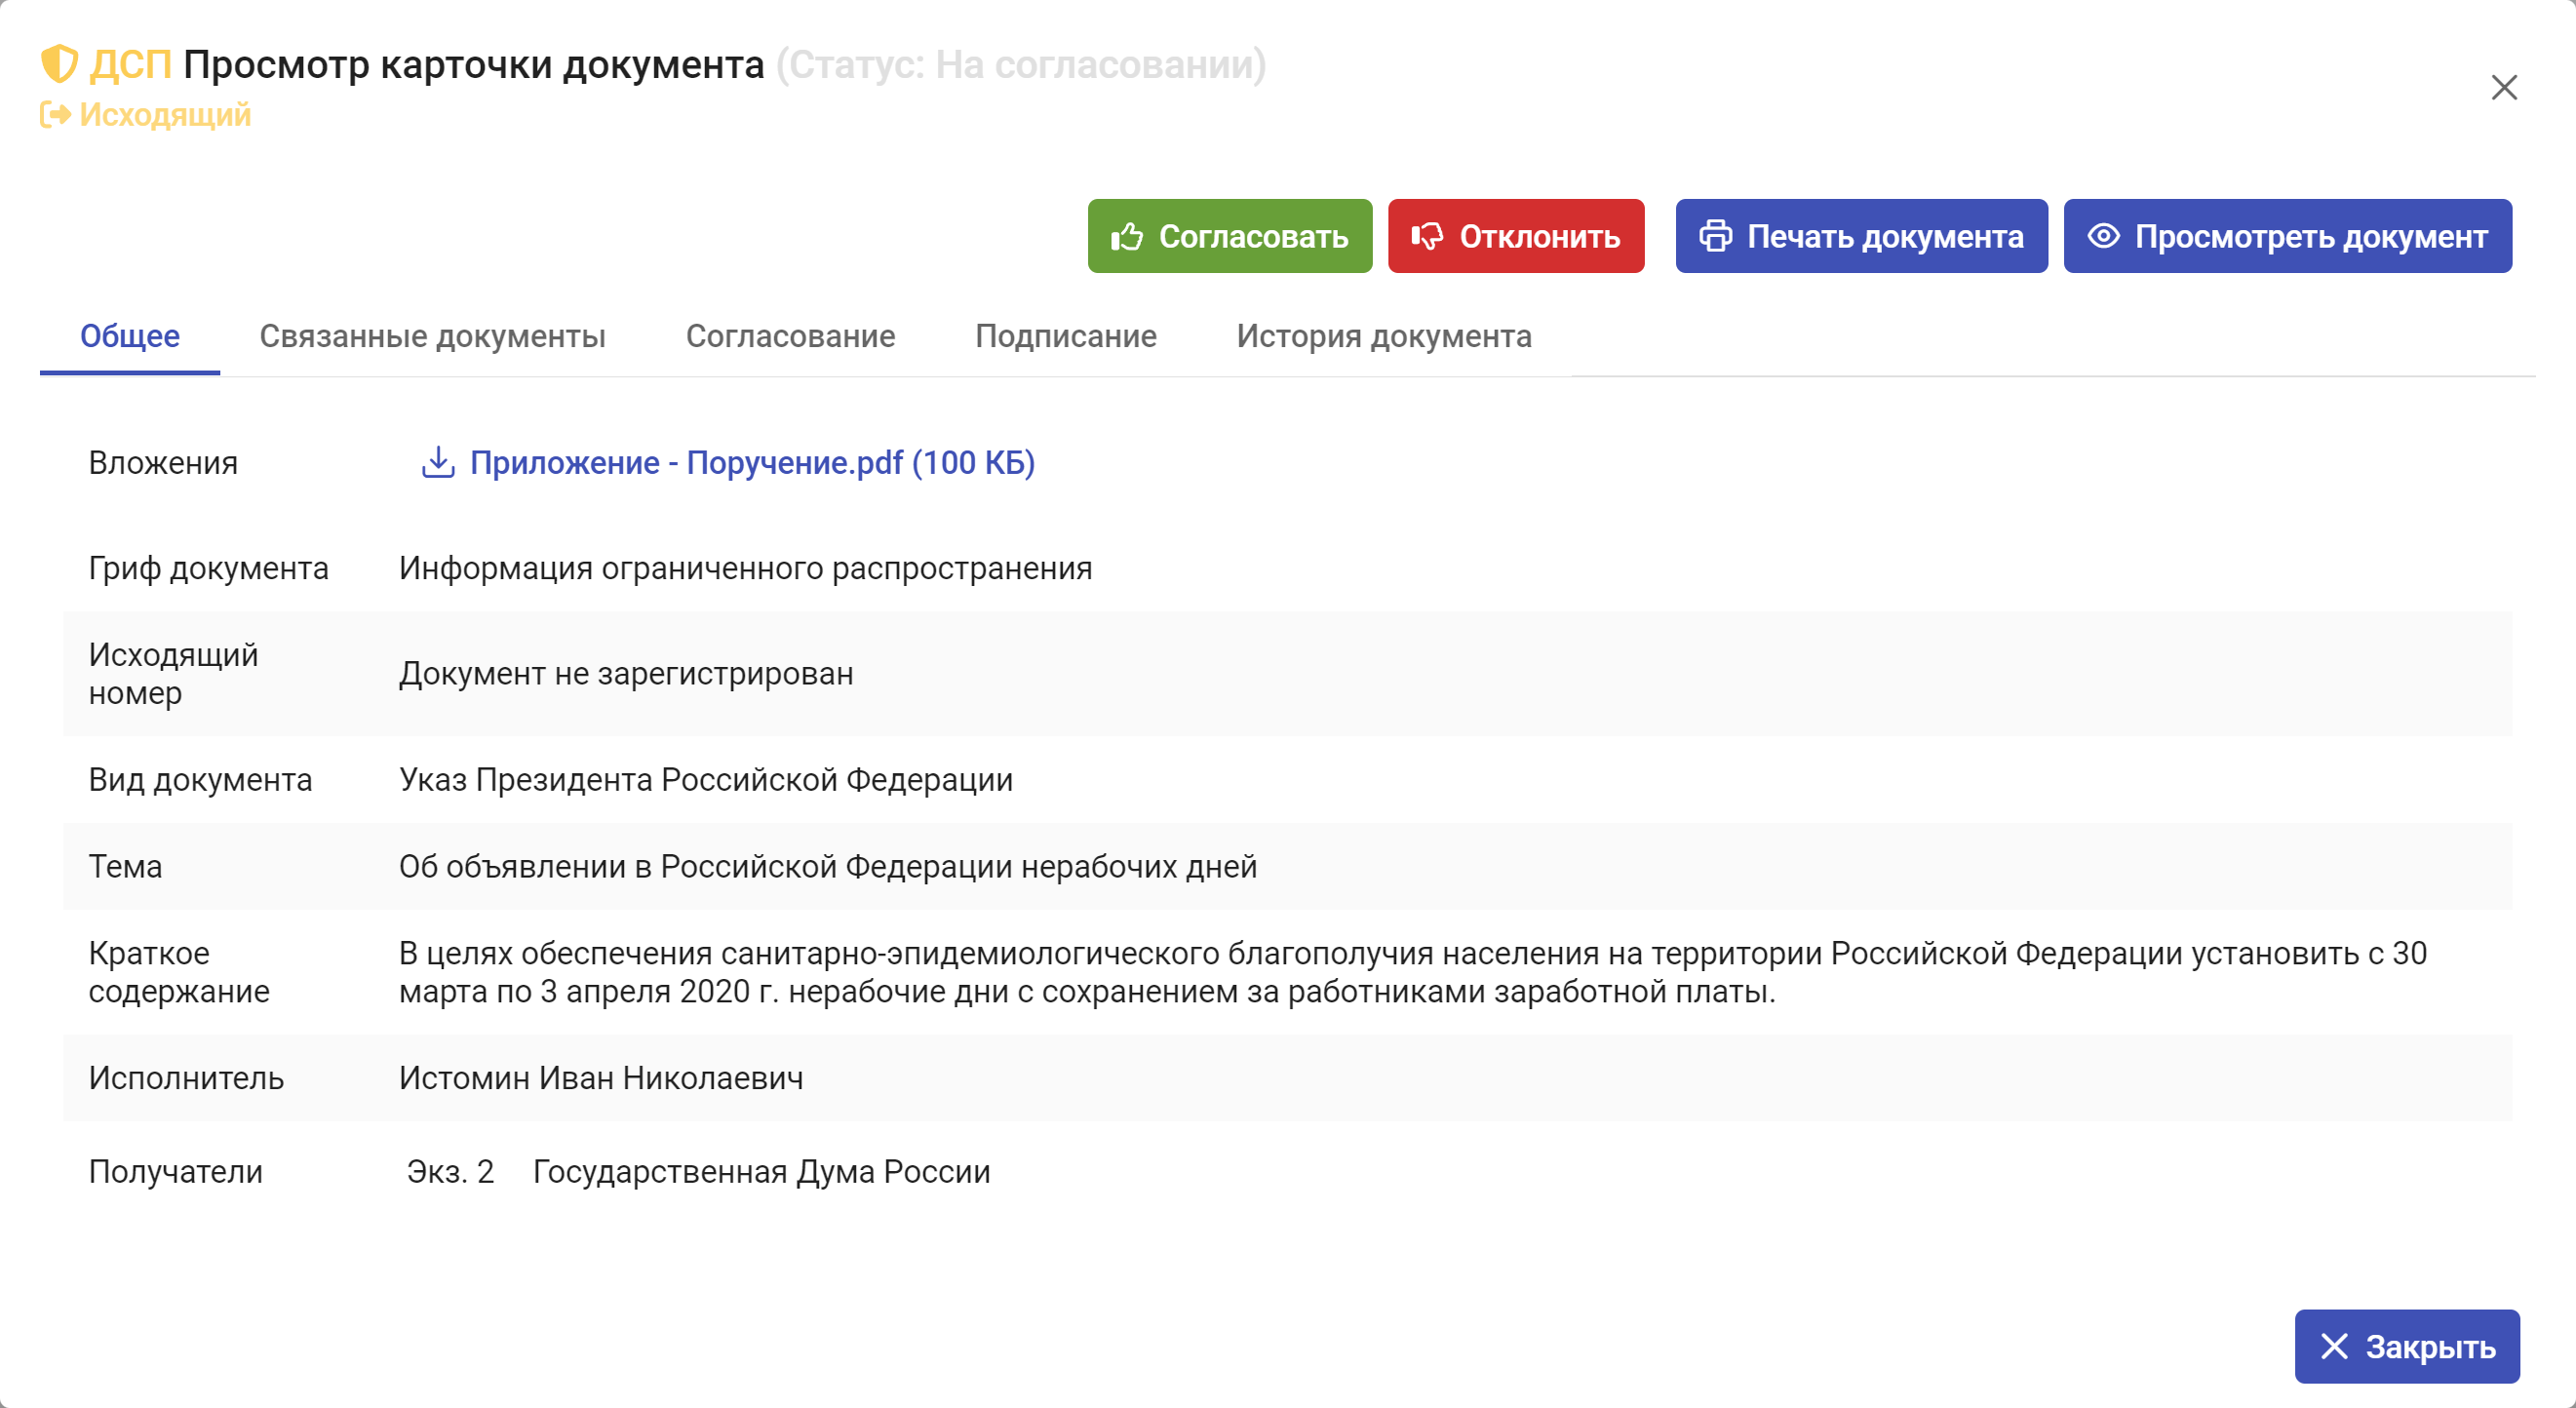The width and height of the screenshot is (2576, 1408).
Task: Click the outgoing arrow icon near Исходящий
Action: click(x=55, y=115)
